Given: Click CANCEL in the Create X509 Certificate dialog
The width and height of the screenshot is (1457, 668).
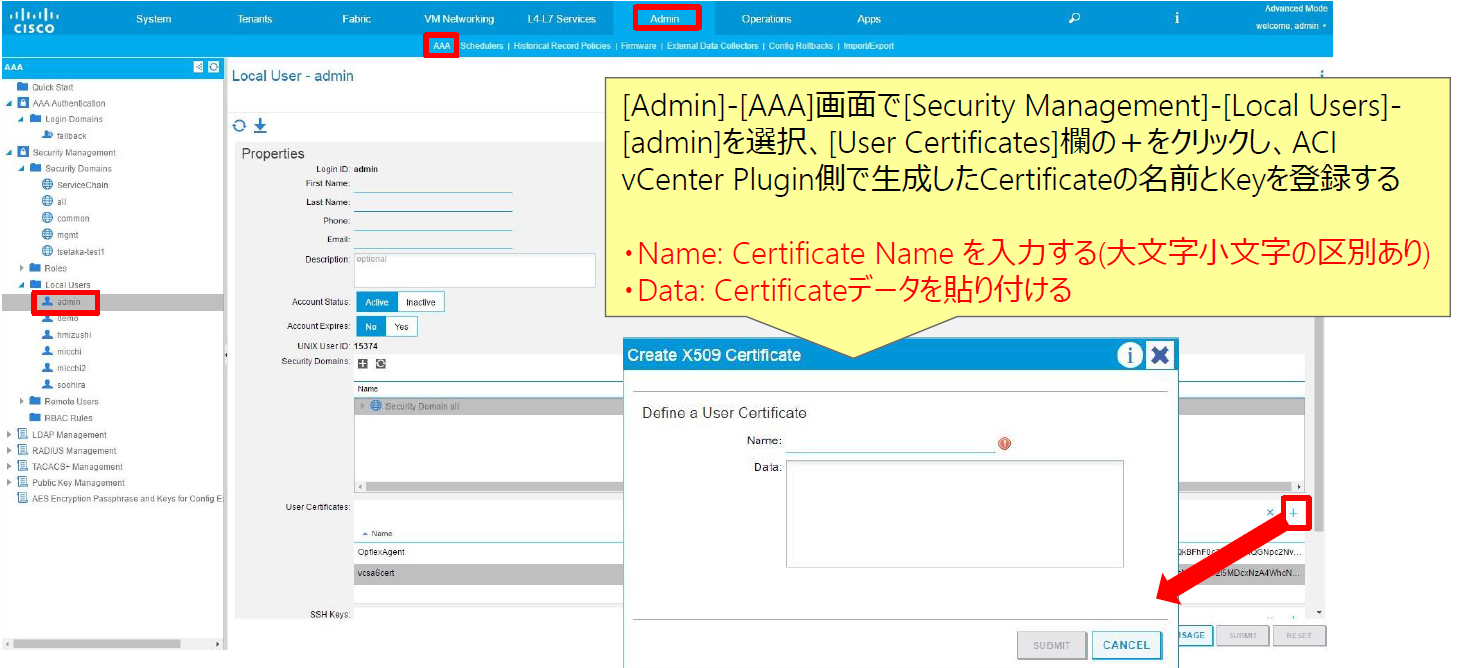Looking at the screenshot, I should [x=1127, y=645].
